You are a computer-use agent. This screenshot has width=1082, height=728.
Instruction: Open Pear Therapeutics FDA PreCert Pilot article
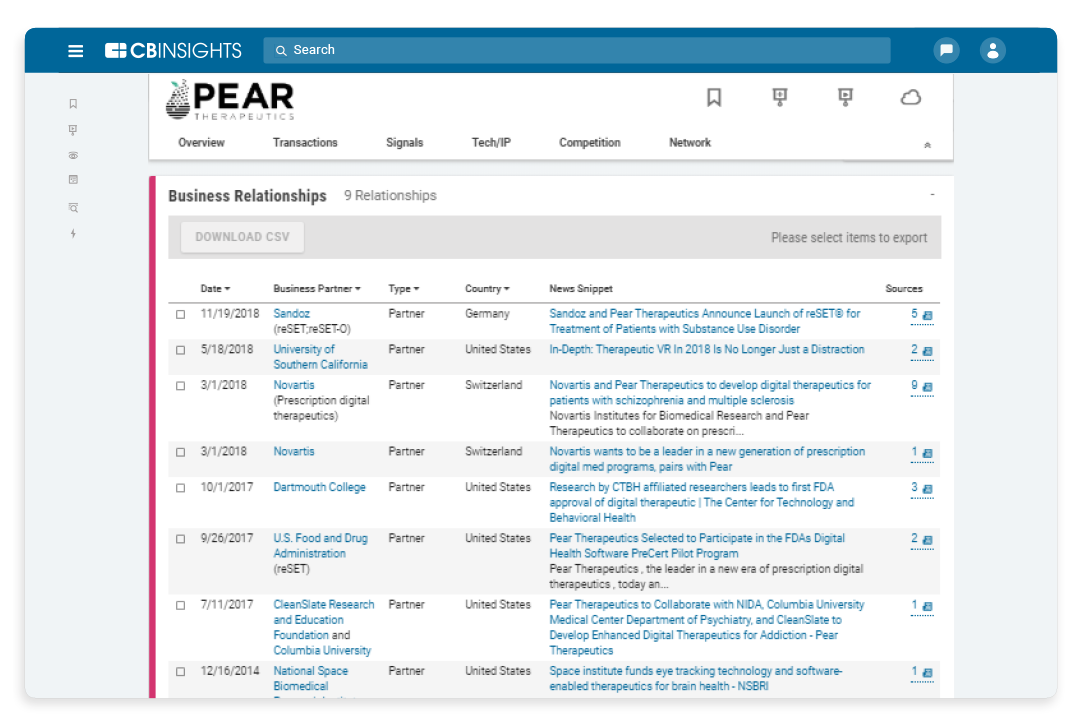tap(697, 546)
